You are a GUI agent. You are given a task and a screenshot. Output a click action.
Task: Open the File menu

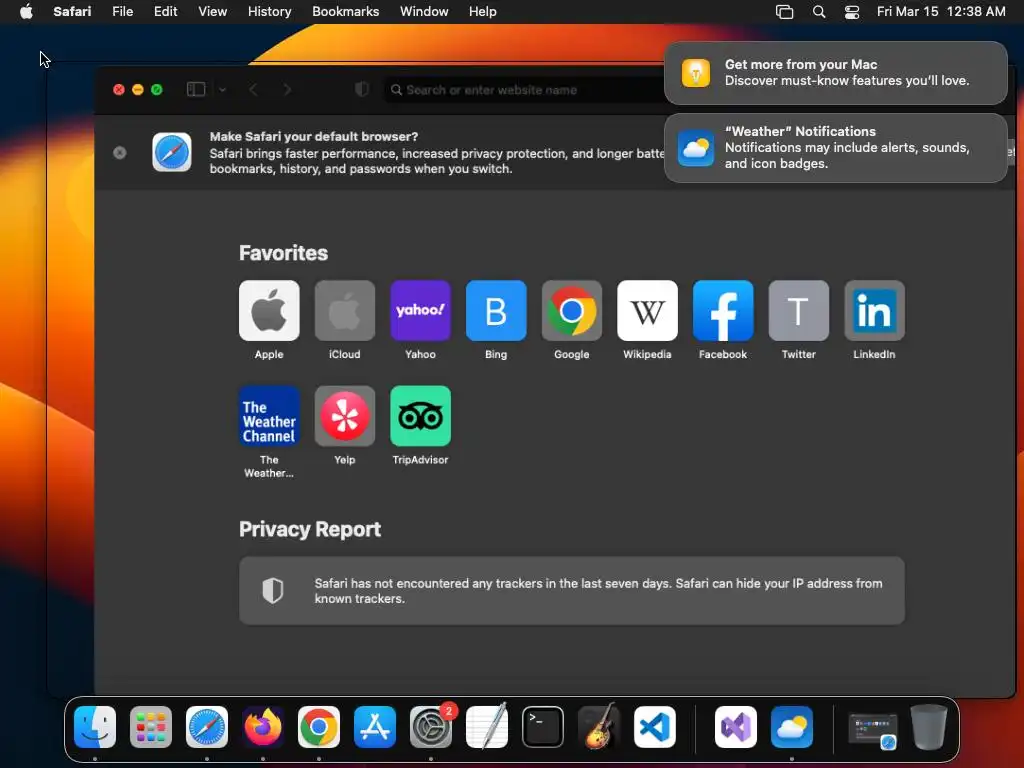123,12
